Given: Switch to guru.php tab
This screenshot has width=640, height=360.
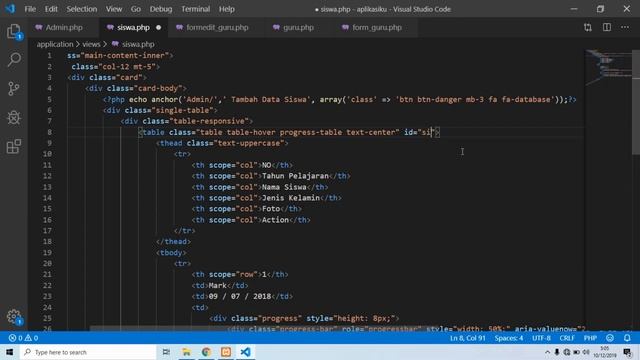Looking at the screenshot, I should [298, 27].
